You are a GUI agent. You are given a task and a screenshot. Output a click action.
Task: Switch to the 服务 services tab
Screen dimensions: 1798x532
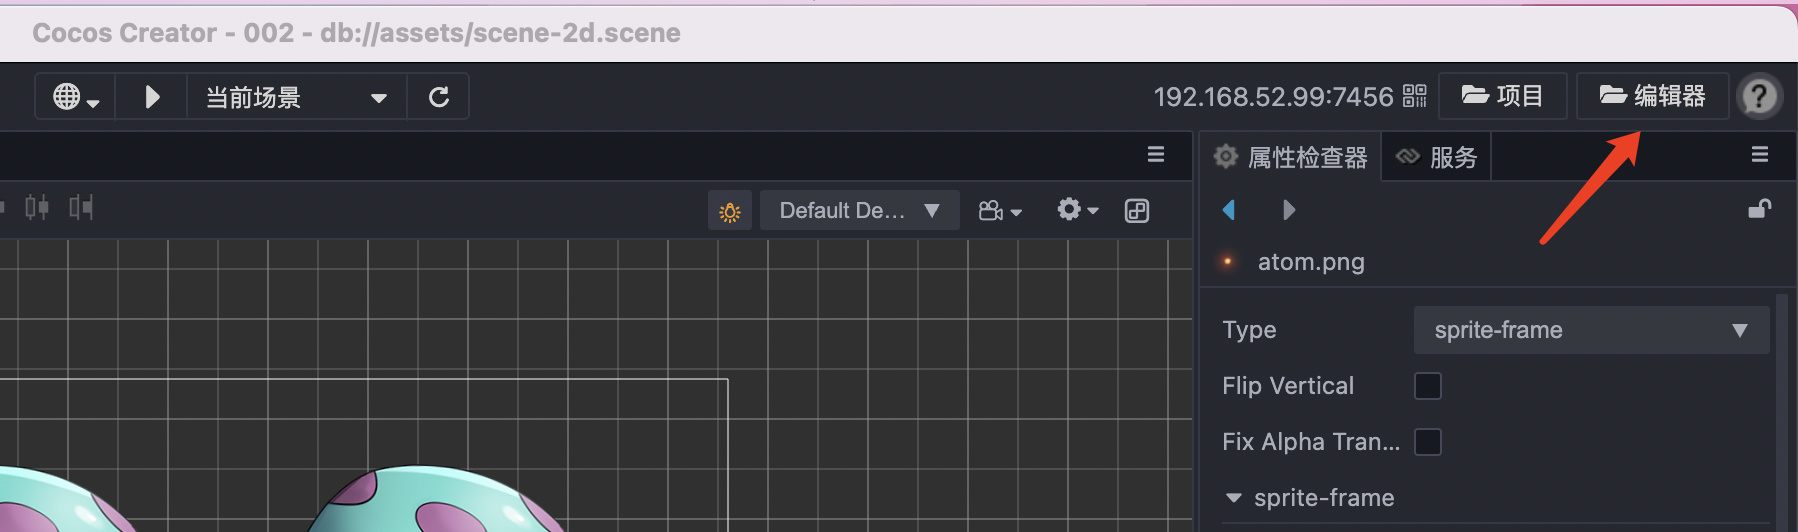pyautogui.click(x=1436, y=157)
